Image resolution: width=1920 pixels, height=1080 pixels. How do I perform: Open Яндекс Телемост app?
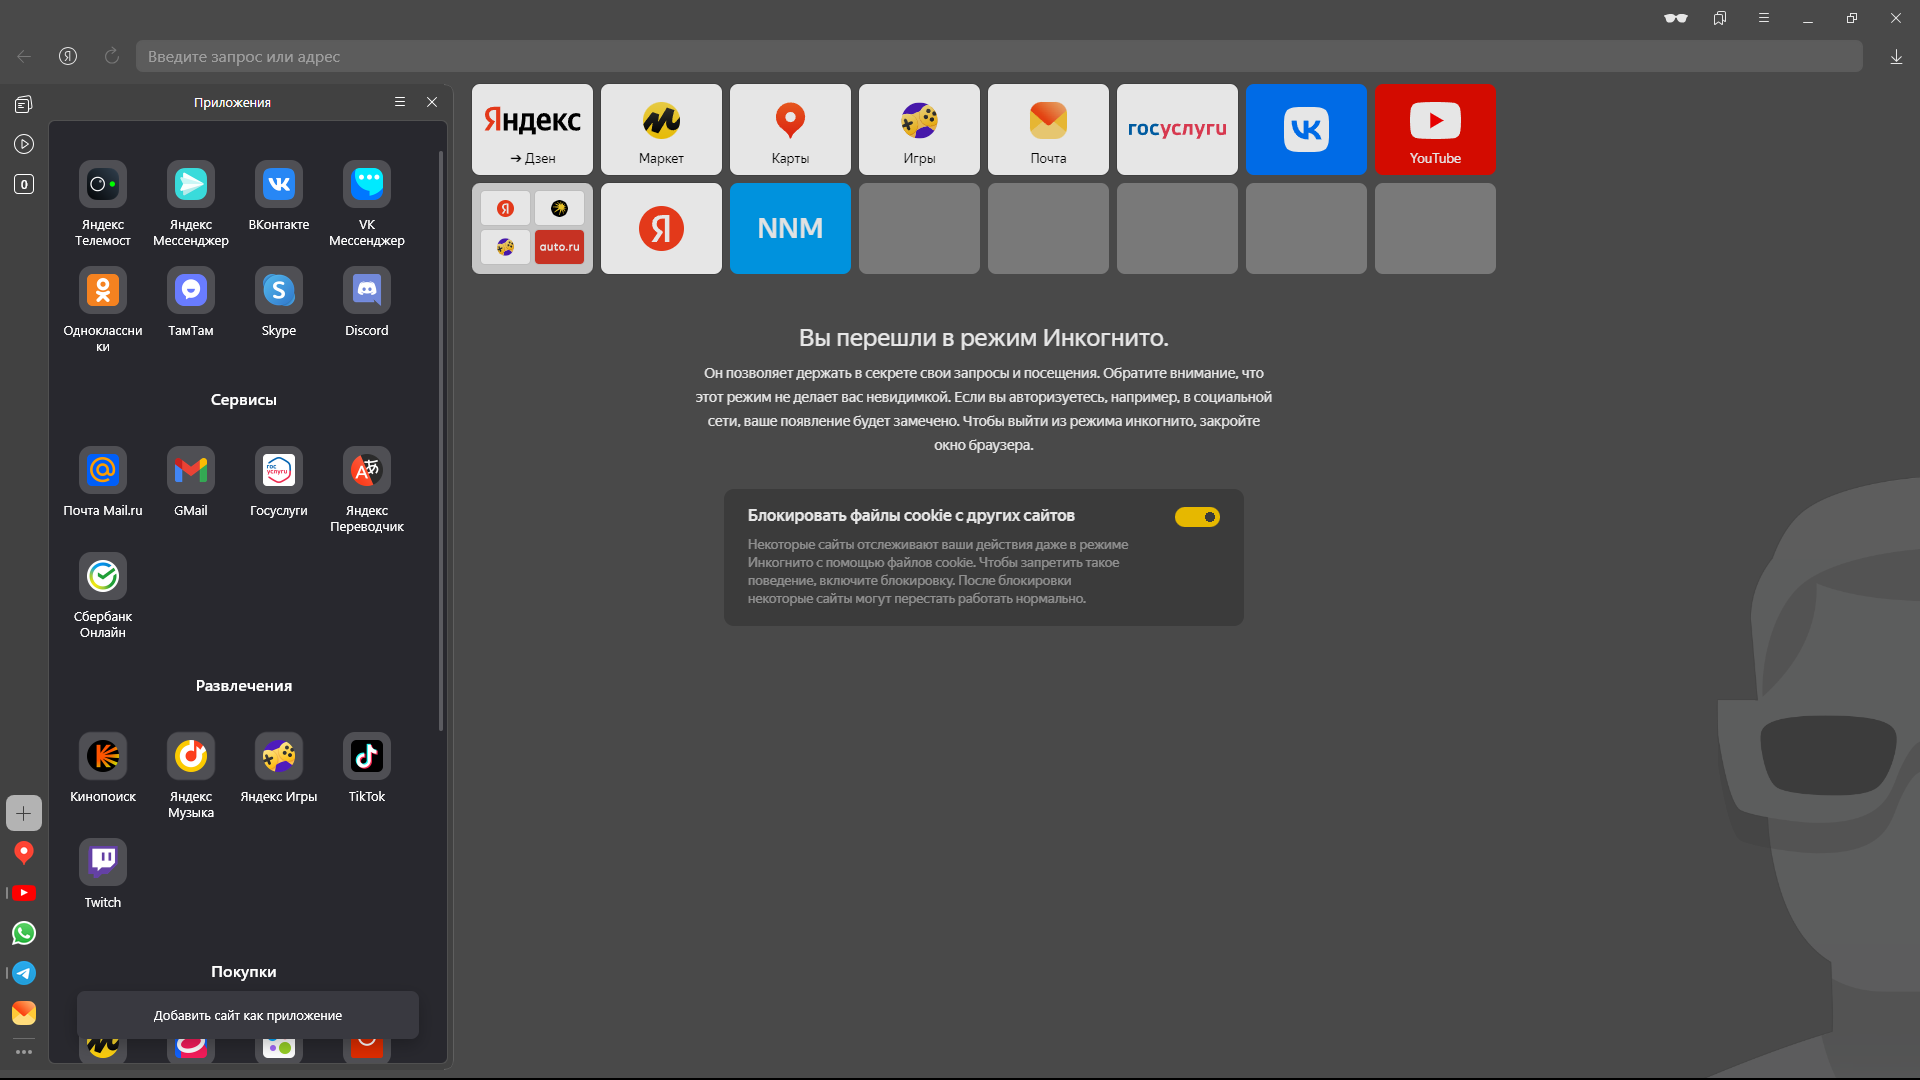(x=103, y=203)
